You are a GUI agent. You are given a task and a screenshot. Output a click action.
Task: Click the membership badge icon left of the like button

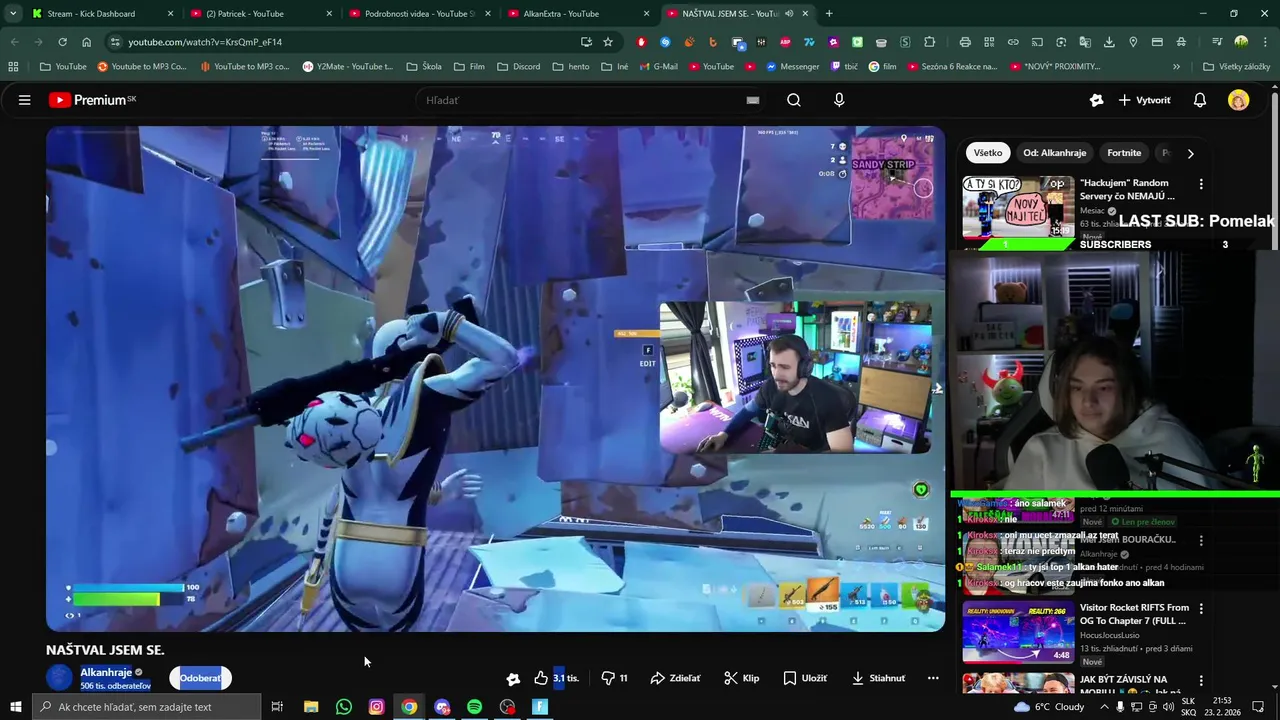tap(513, 678)
